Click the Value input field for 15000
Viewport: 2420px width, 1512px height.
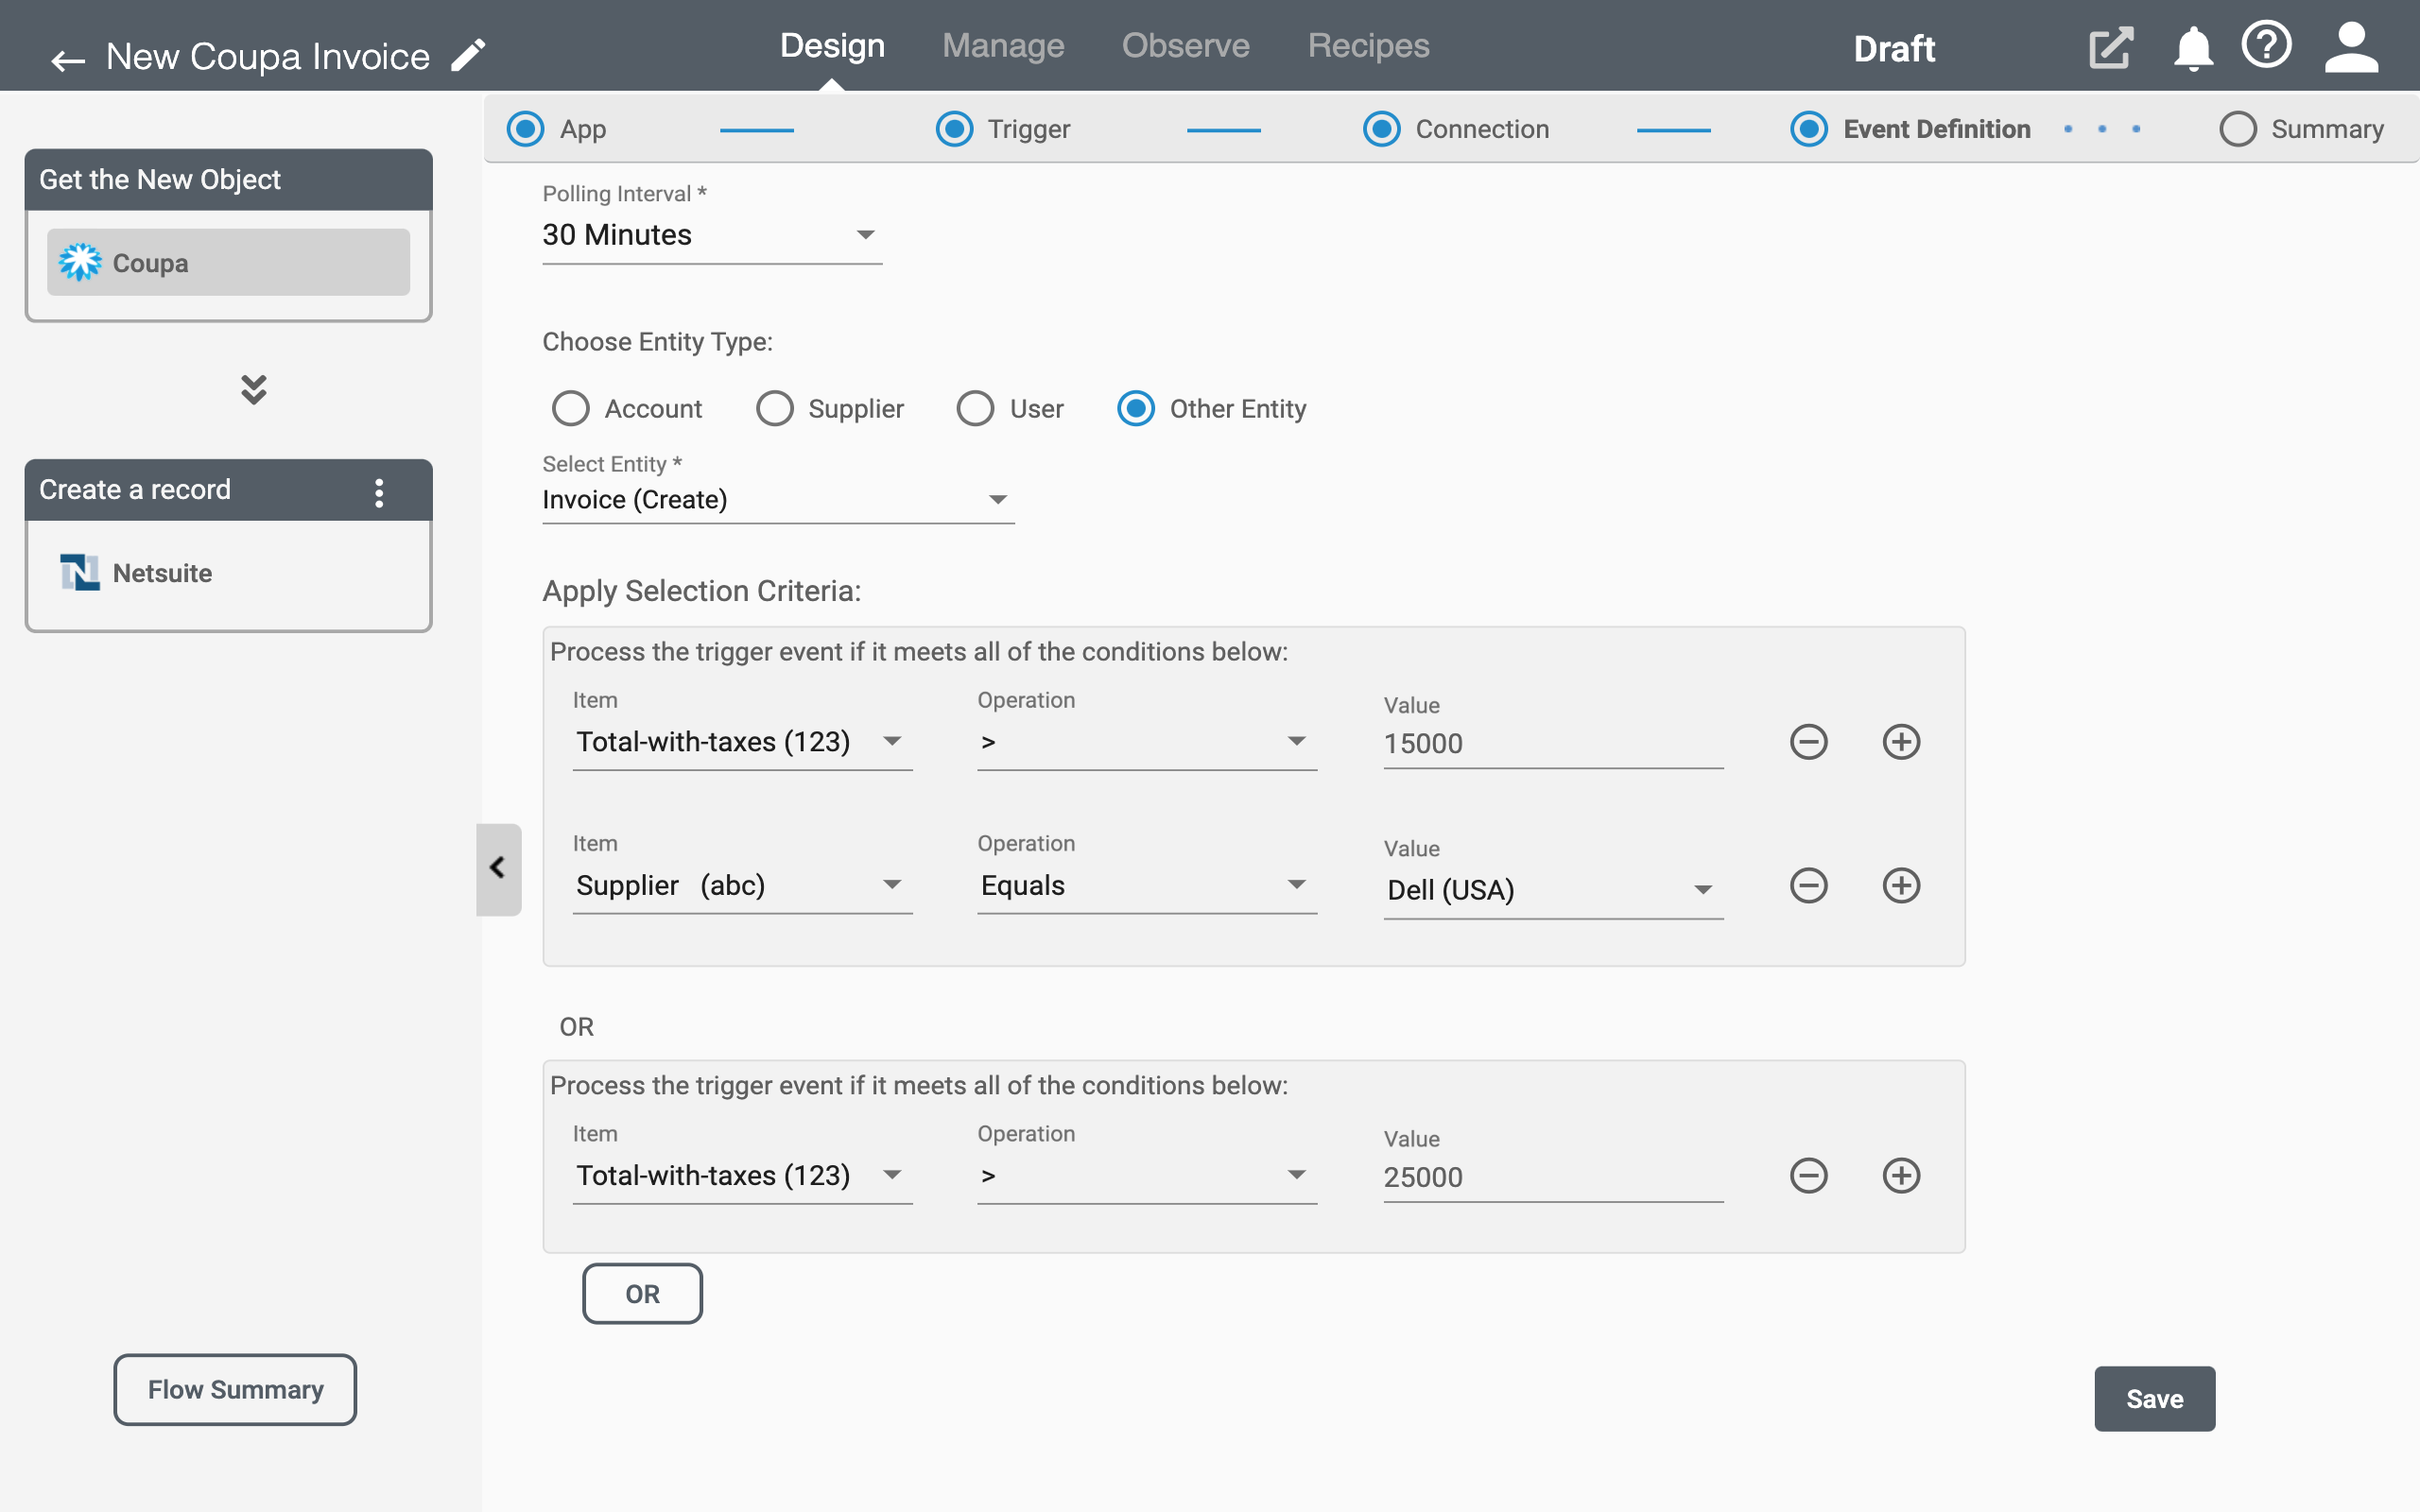click(1550, 742)
